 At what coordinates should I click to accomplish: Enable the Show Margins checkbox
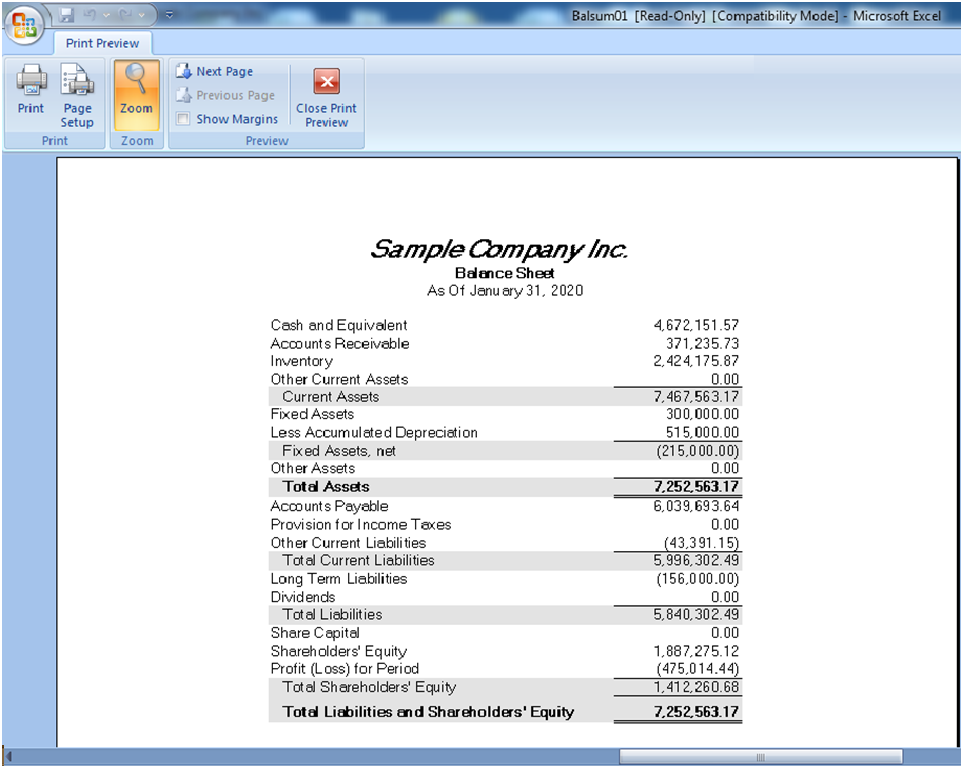(183, 119)
